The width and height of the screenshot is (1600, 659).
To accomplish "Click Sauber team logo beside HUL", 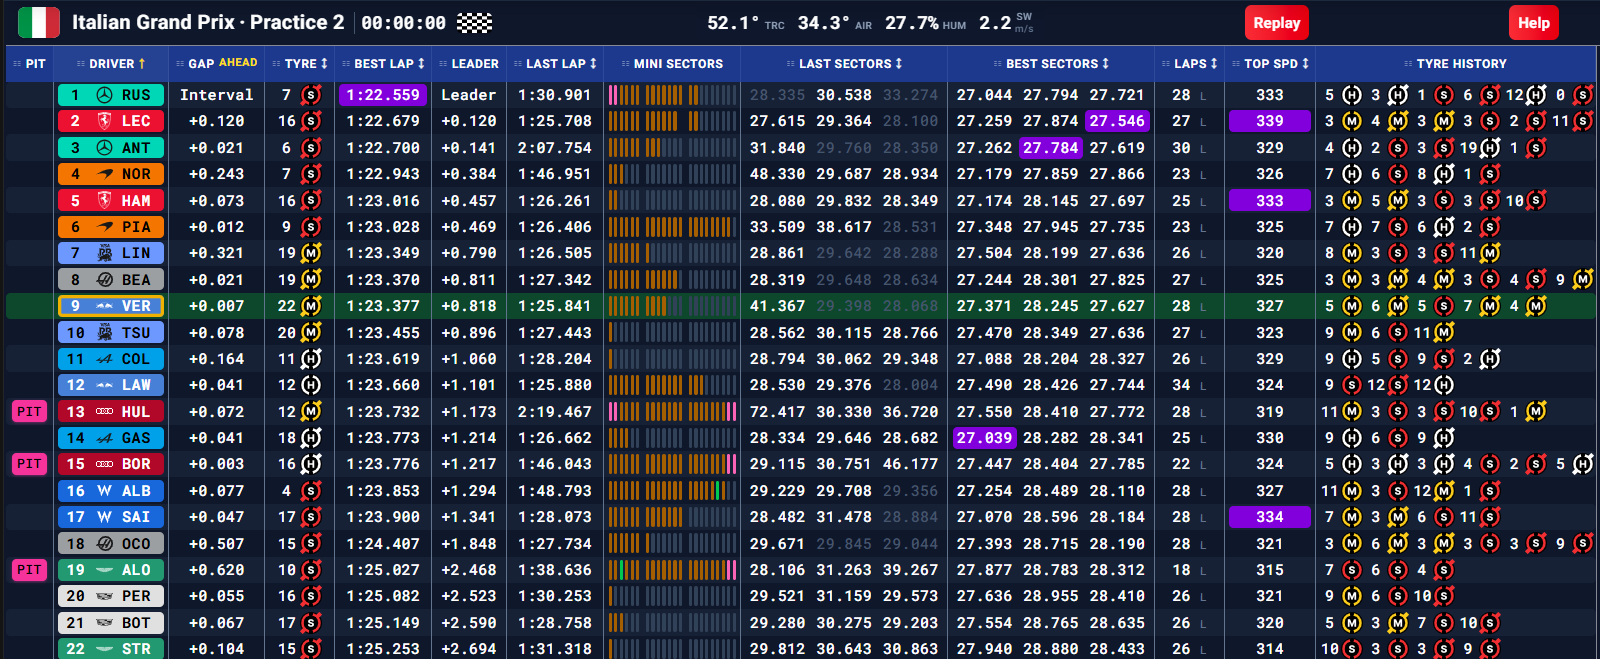I will tap(104, 412).
